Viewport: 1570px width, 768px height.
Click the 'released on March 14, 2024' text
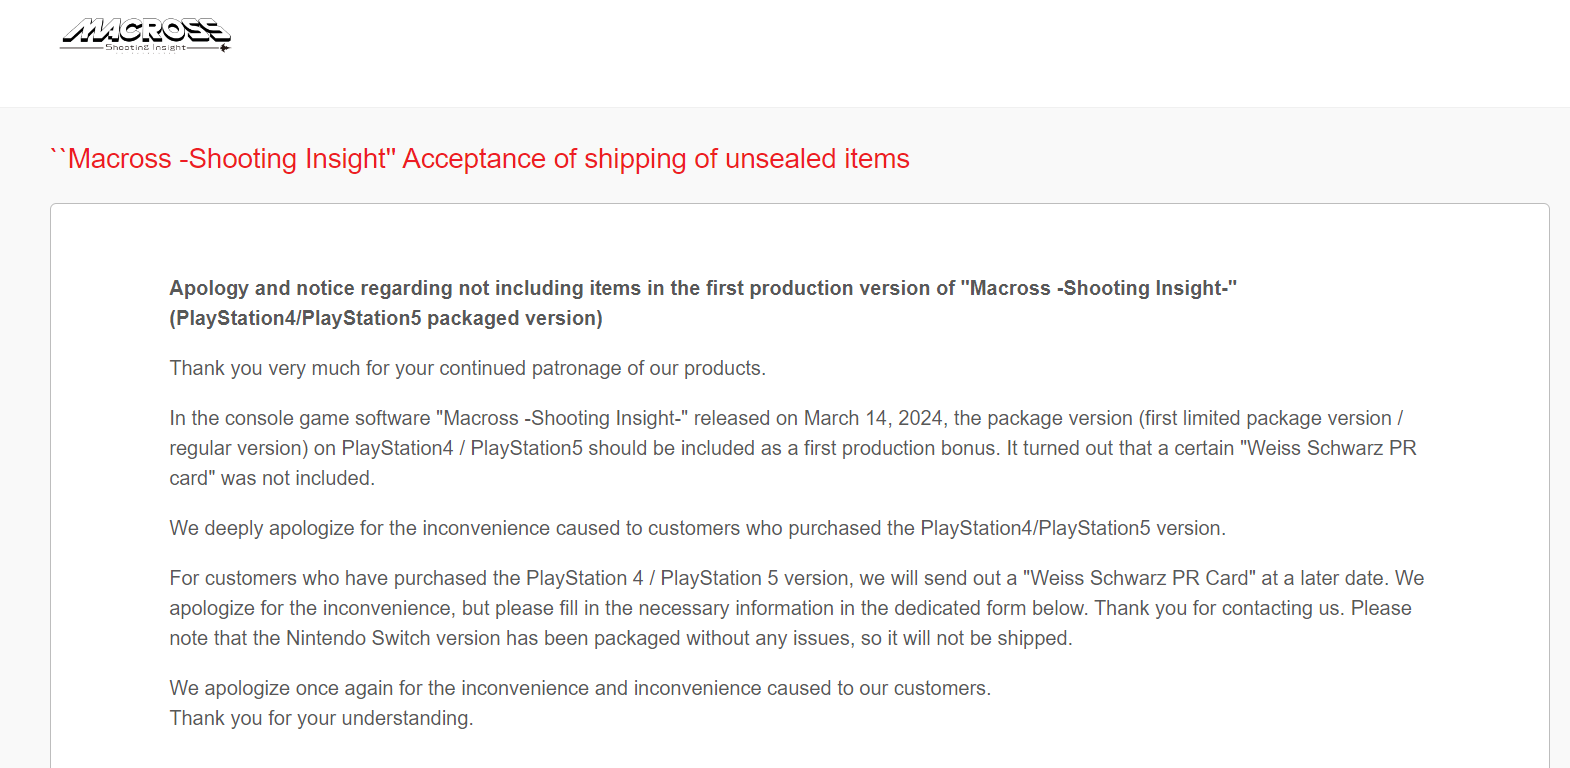click(x=818, y=418)
